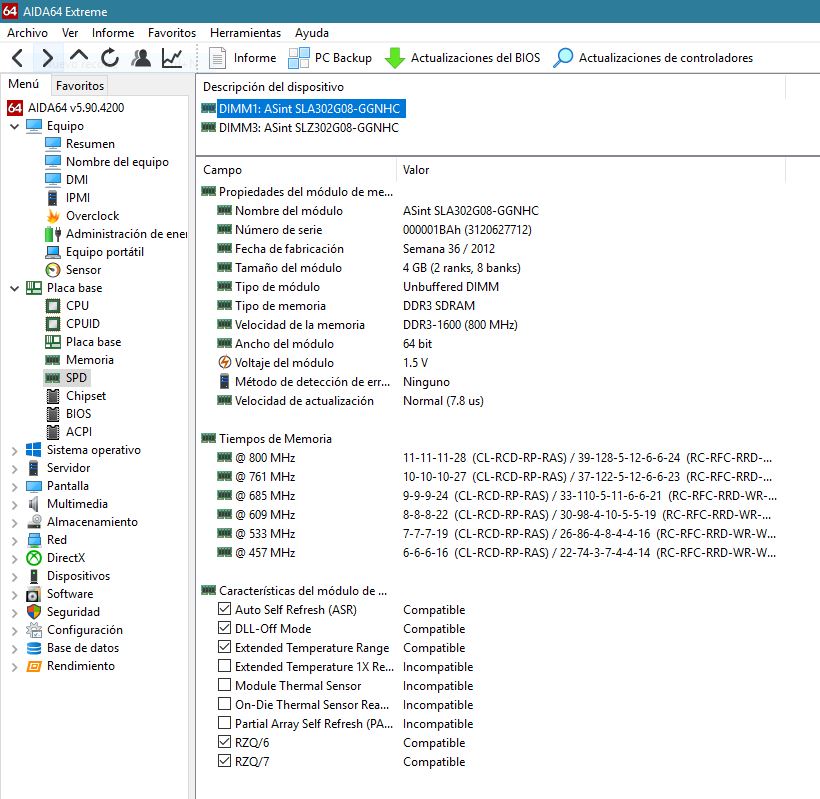The width and height of the screenshot is (820, 799).
Task: Expand the Sistema operativo tree node
Action: pos(14,450)
